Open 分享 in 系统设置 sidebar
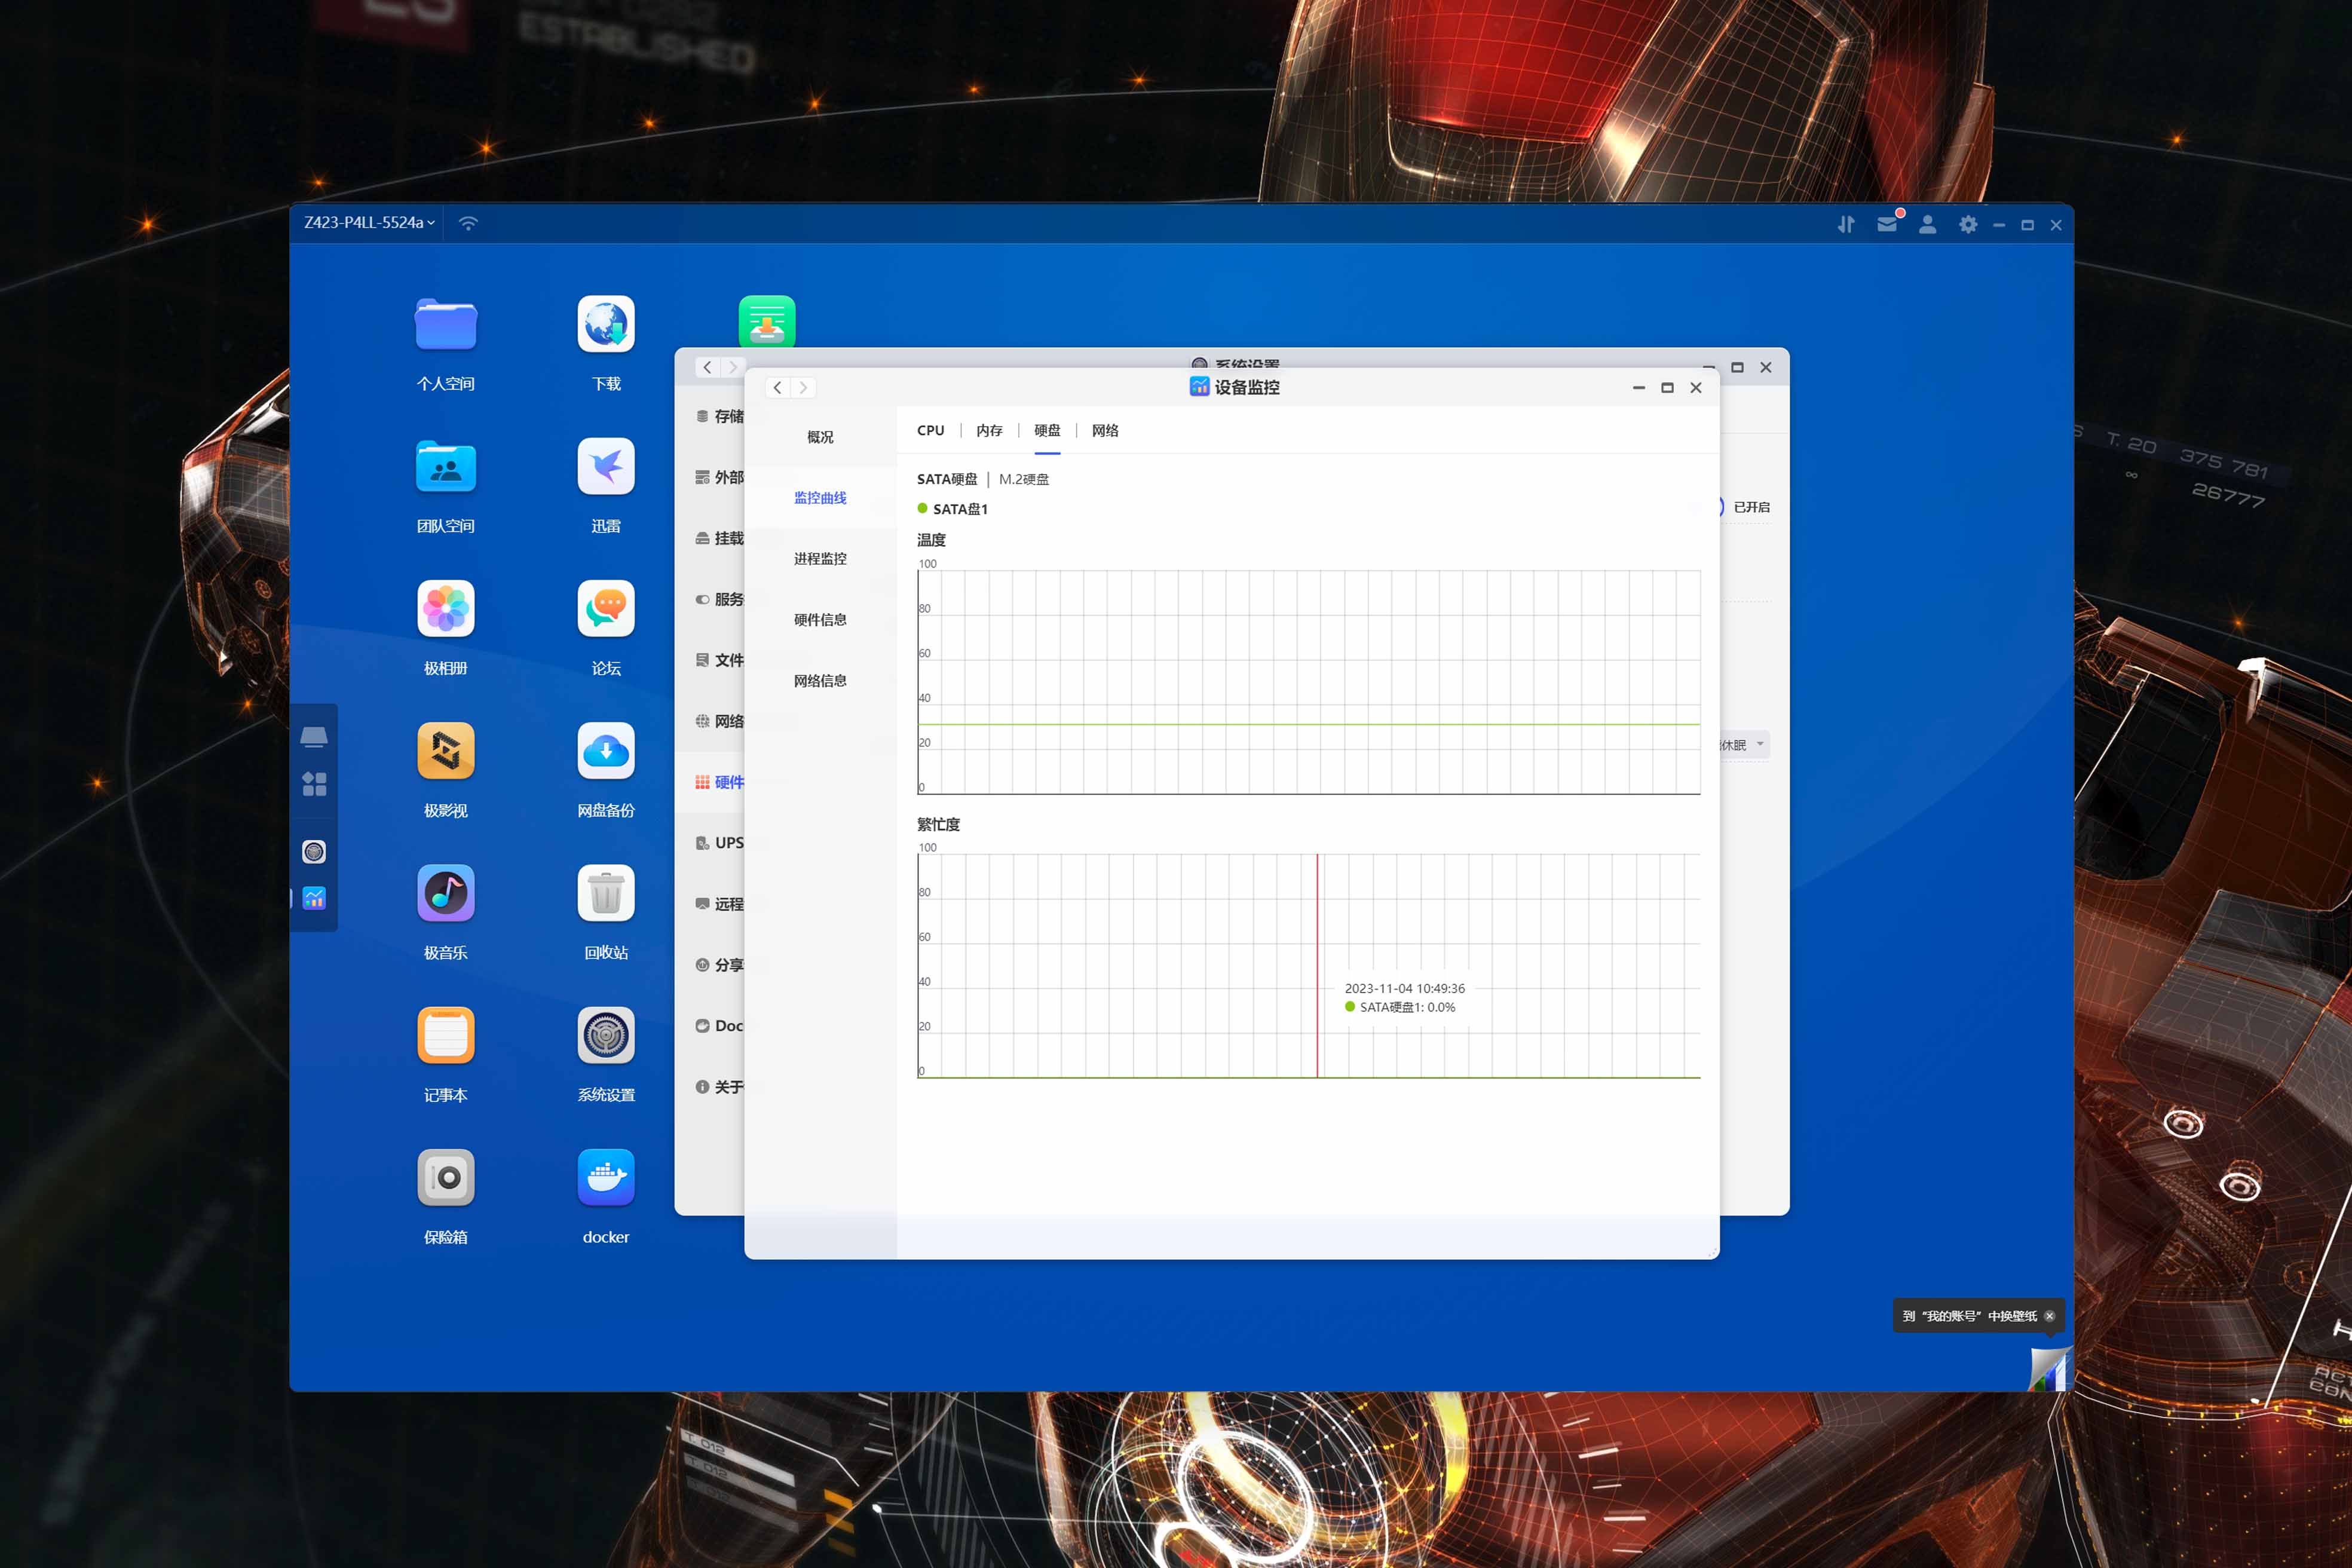This screenshot has width=2352, height=1568. [x=720, y=965]
